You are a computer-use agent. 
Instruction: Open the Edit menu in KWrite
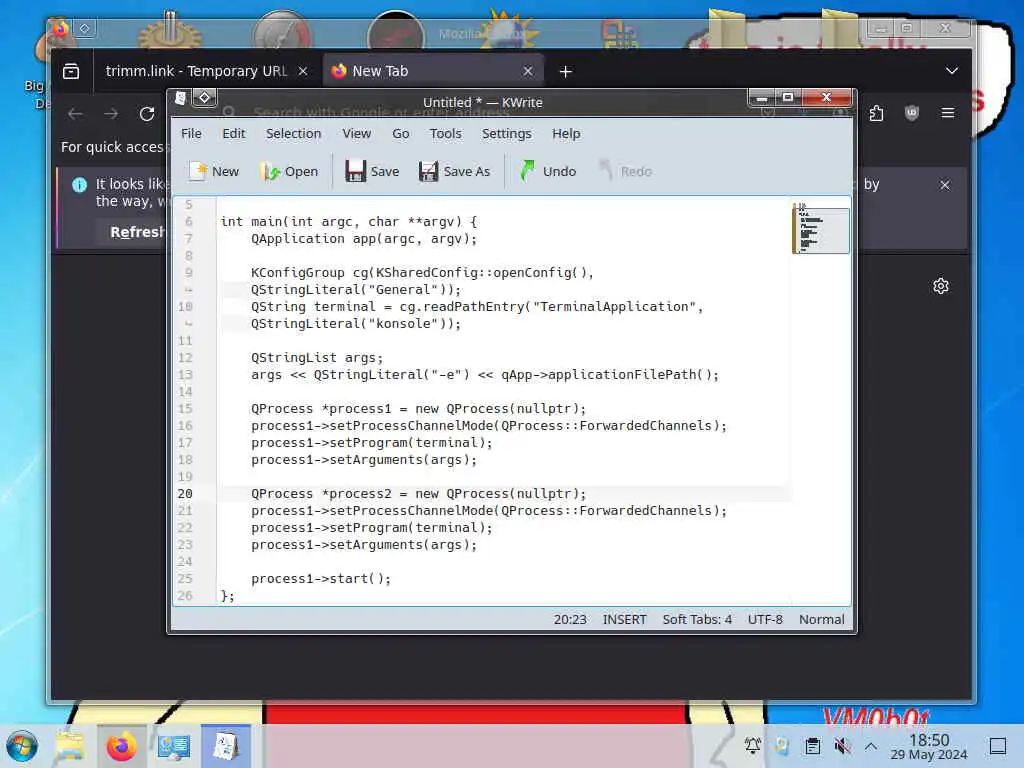tap(233, 133)
